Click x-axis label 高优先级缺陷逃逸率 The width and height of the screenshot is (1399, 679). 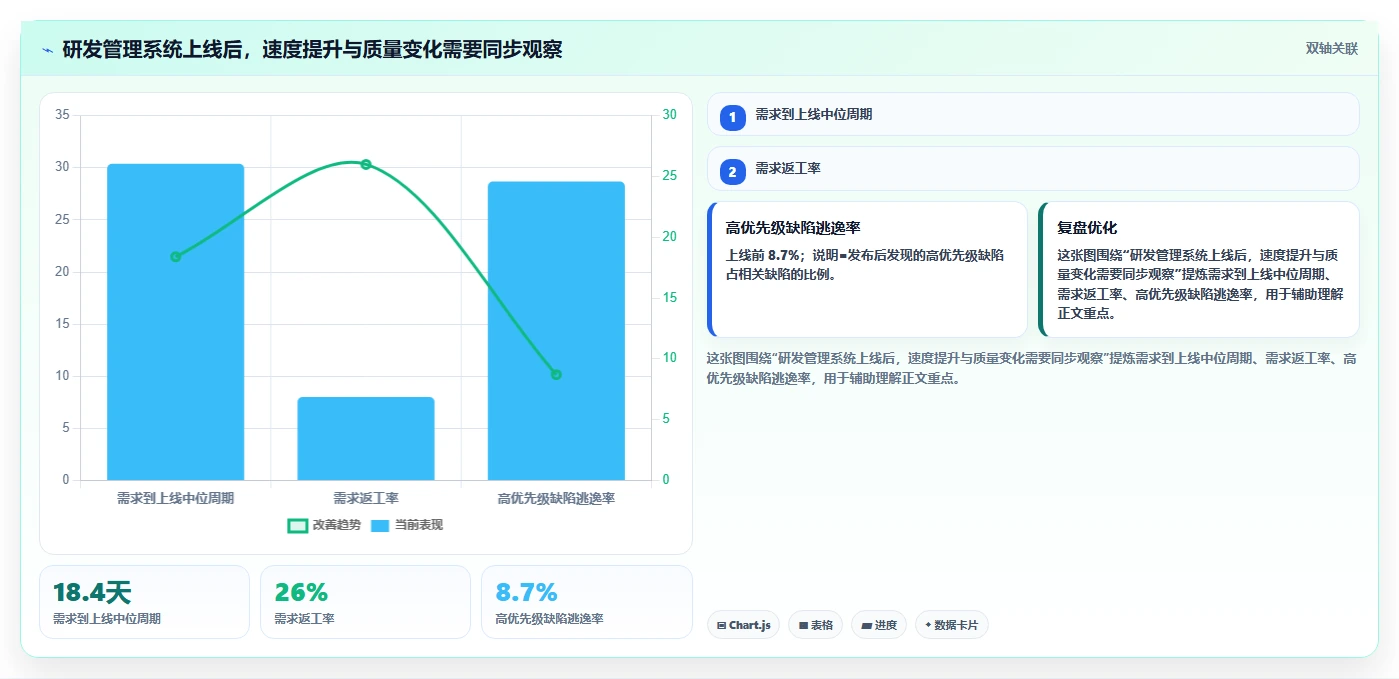(556, 498)
